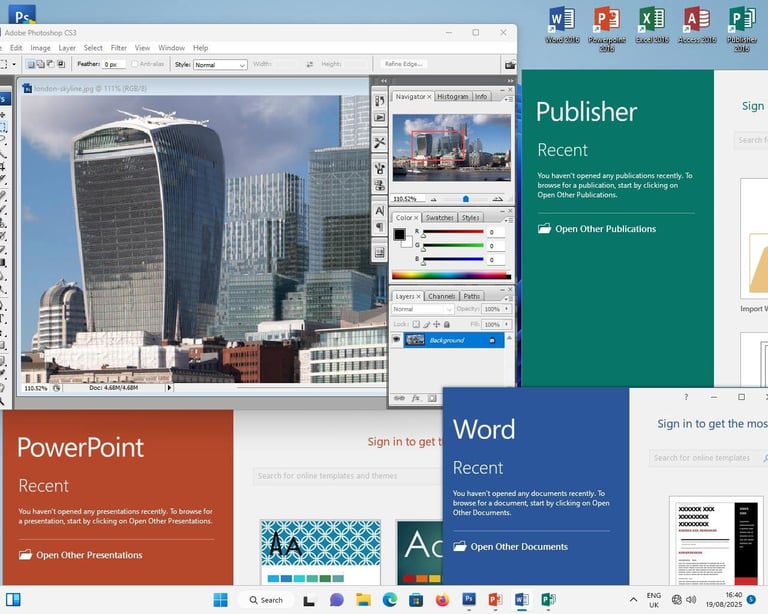Viewport: 768px width, 614px height.
Task: Click the Link layers icon in Layers panel
Action: click(x=399, y=398)
